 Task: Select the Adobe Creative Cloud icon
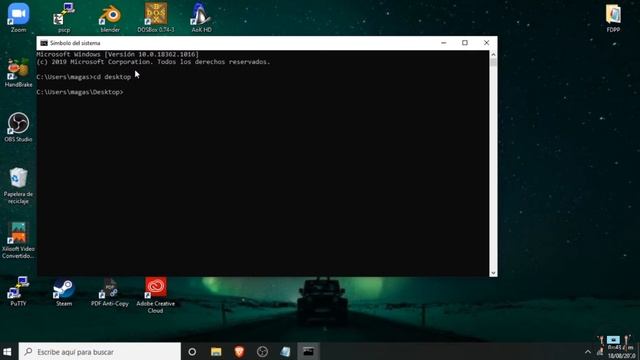click(x=156, y=295)
